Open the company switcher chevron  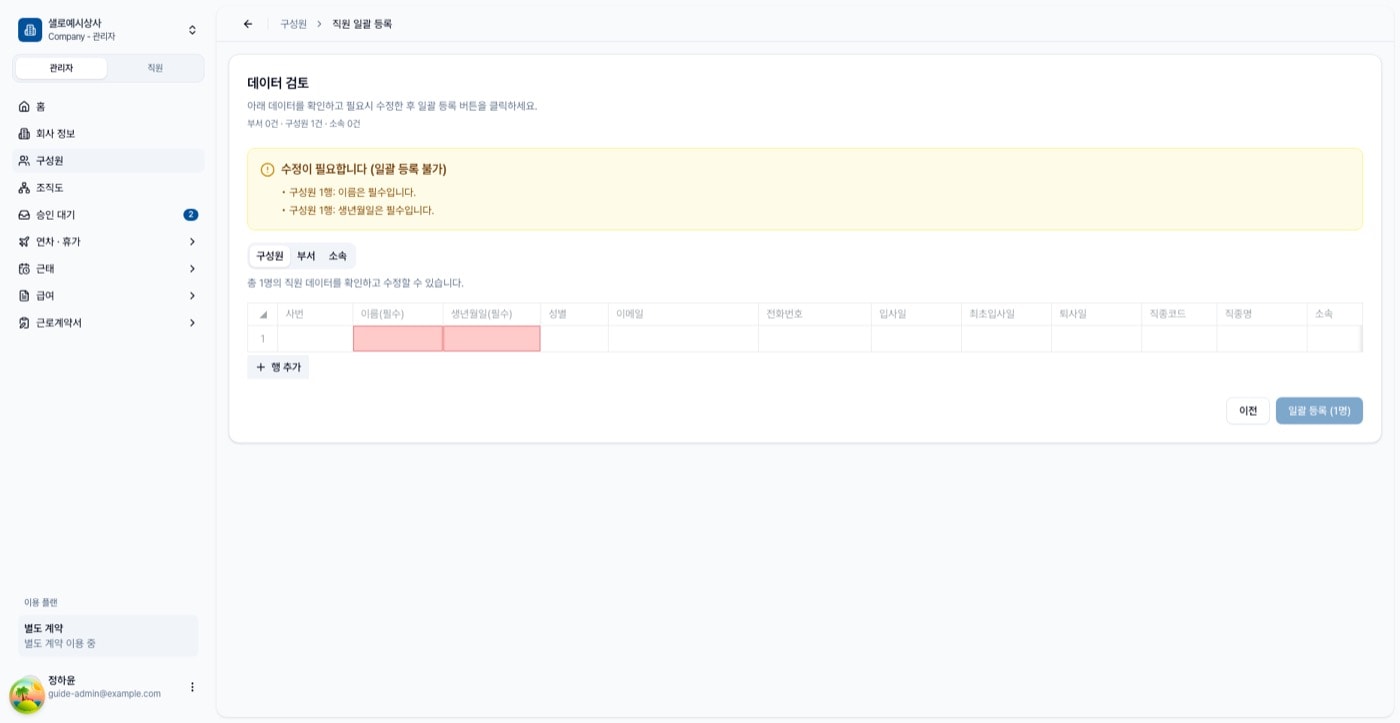tap(192, 30)
